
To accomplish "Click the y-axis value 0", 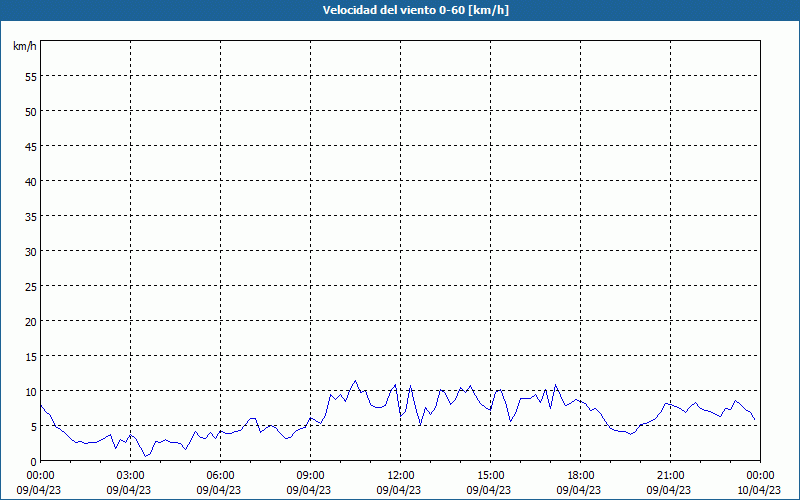I will [x=34, y=462].
